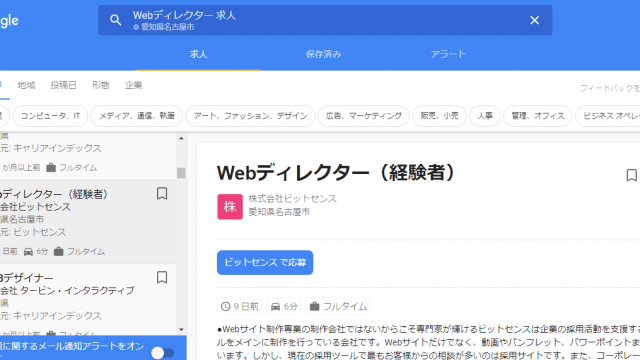
Task: Filter by 販売、小売 chip
Action: click(x=440, y=116)
